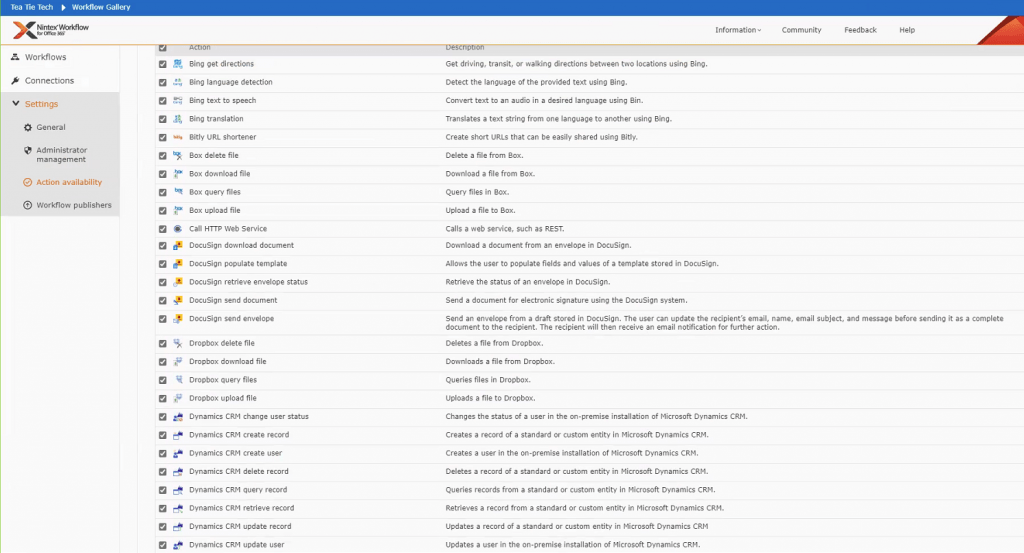1024x553 pixels.
Task: Click the DocuSign populate template icon
Action: 178,264
